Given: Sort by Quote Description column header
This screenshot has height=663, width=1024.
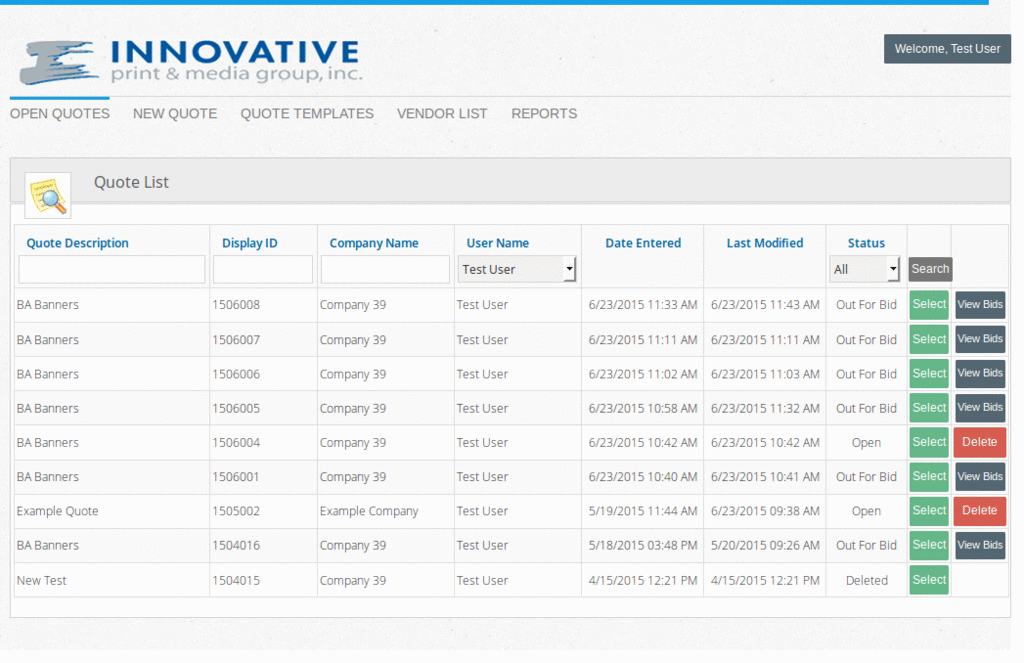Looking at the screenshot, I should [78, 243].
